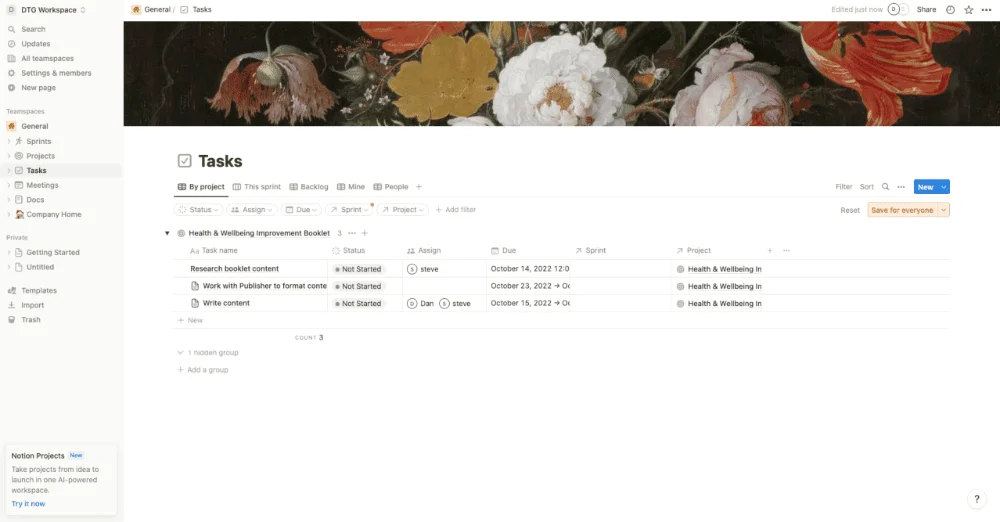Click the Filter button

pyautogui.click(x=844, y=187)
